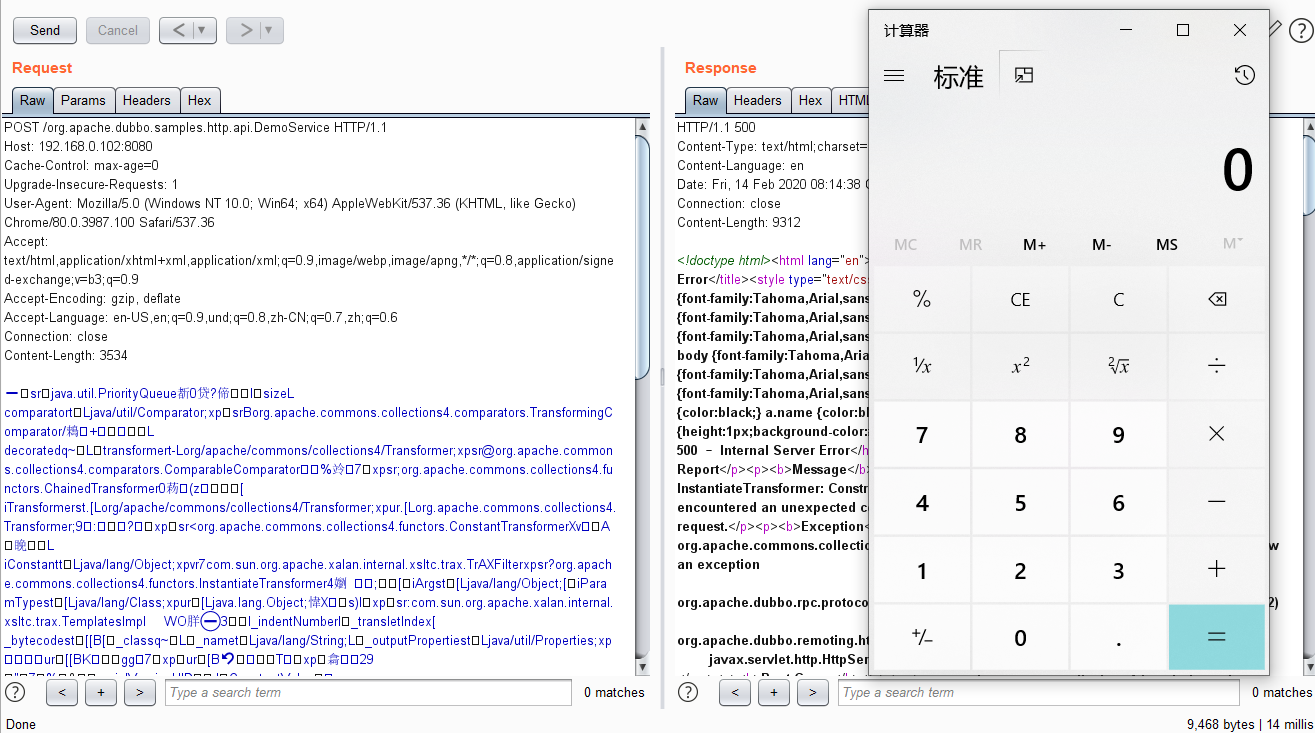Expand the history back dropdown arrow

(203, 31)
